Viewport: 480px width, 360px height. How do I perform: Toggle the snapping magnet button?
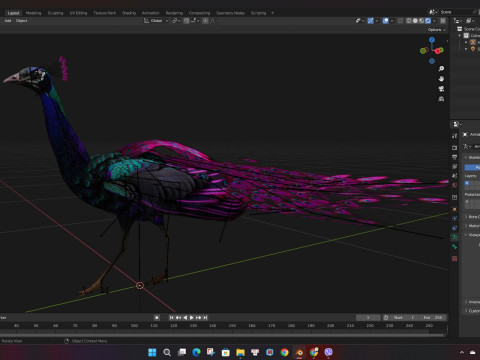[187, 21]
